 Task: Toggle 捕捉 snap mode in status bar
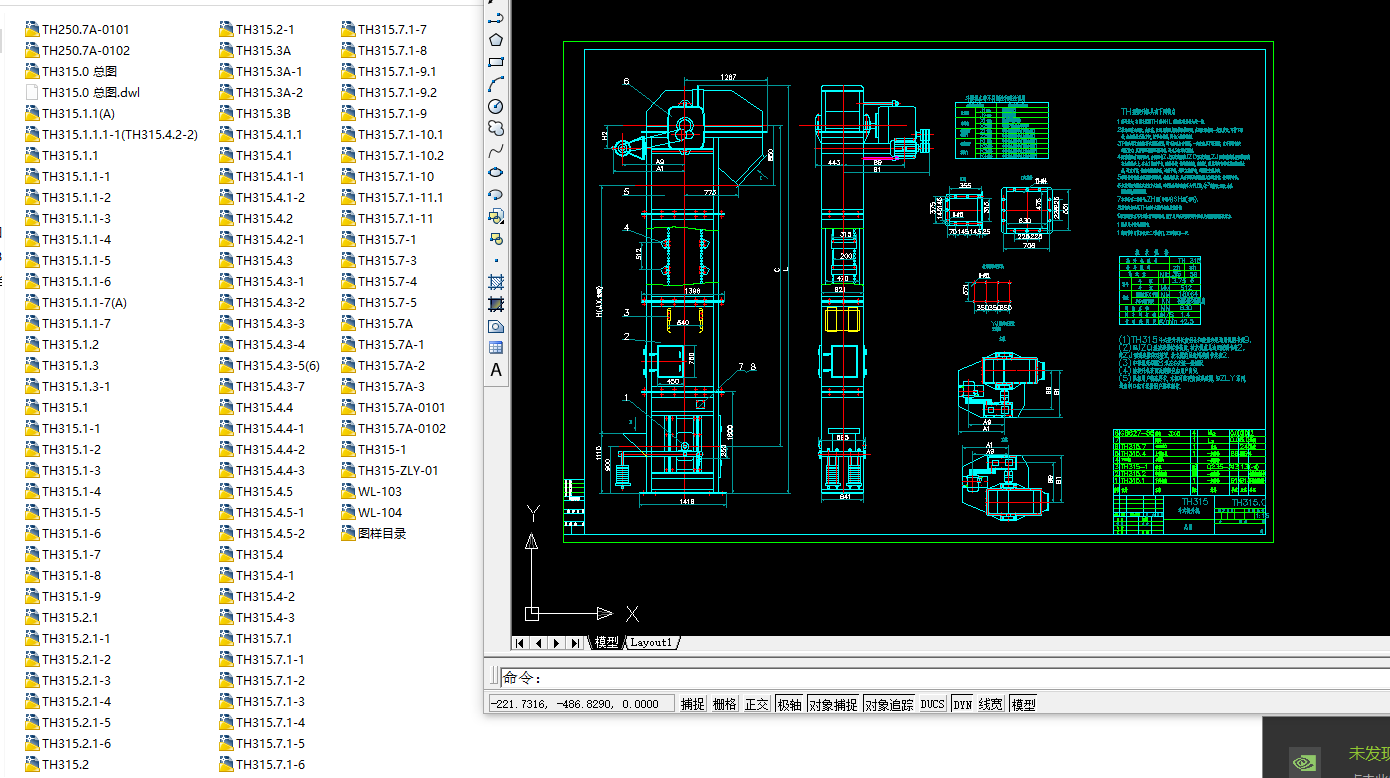pyautogui.click(x=693, y=704)
